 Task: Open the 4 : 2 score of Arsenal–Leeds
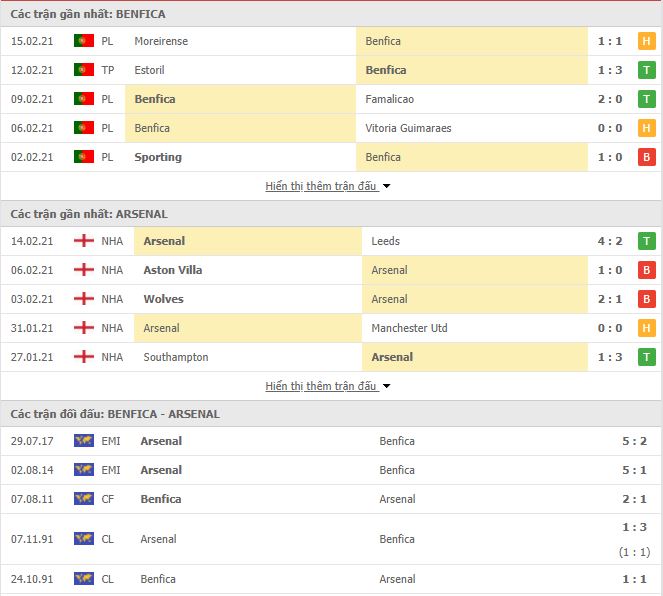tap(610, 241)
